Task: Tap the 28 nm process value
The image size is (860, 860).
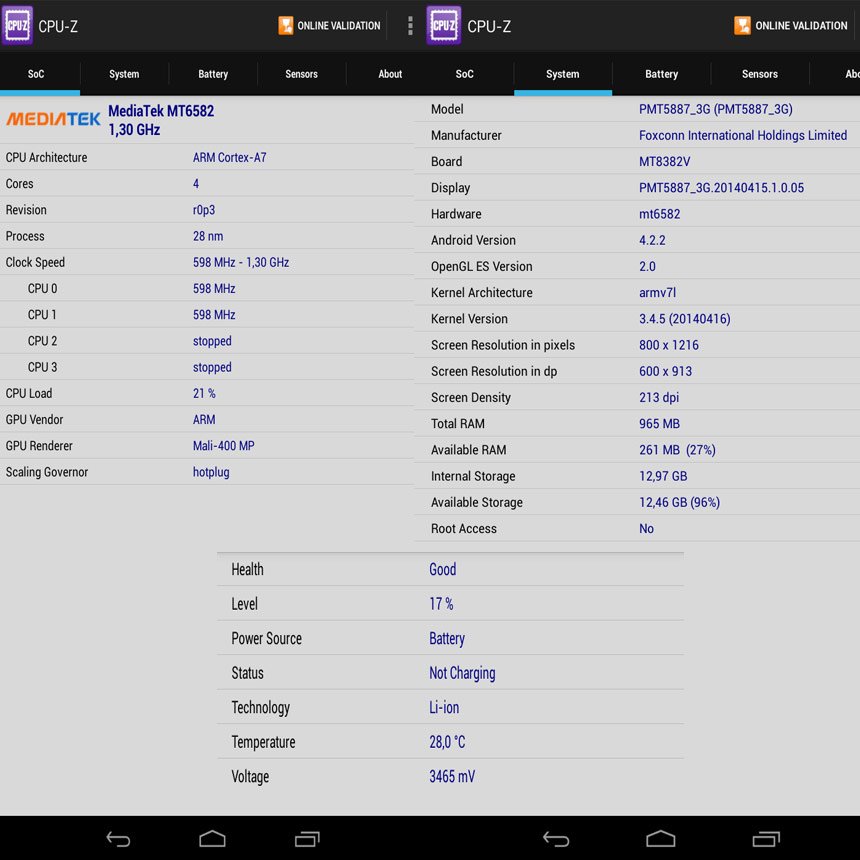Action: 208,236
